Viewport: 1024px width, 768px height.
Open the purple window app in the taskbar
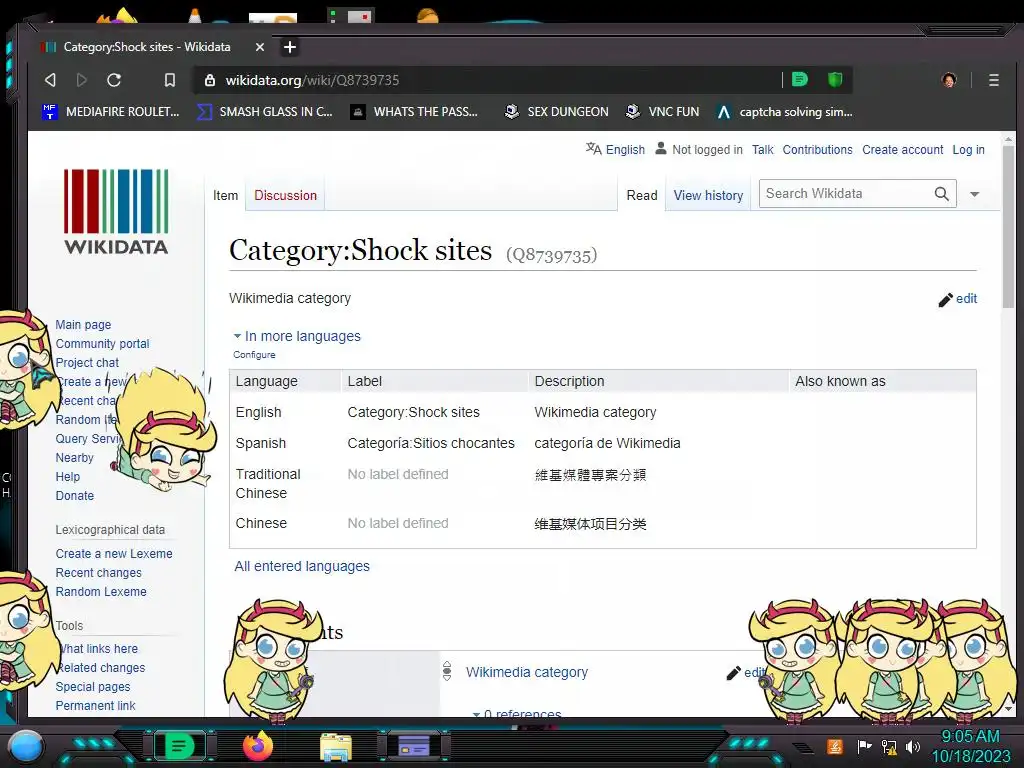414,746
